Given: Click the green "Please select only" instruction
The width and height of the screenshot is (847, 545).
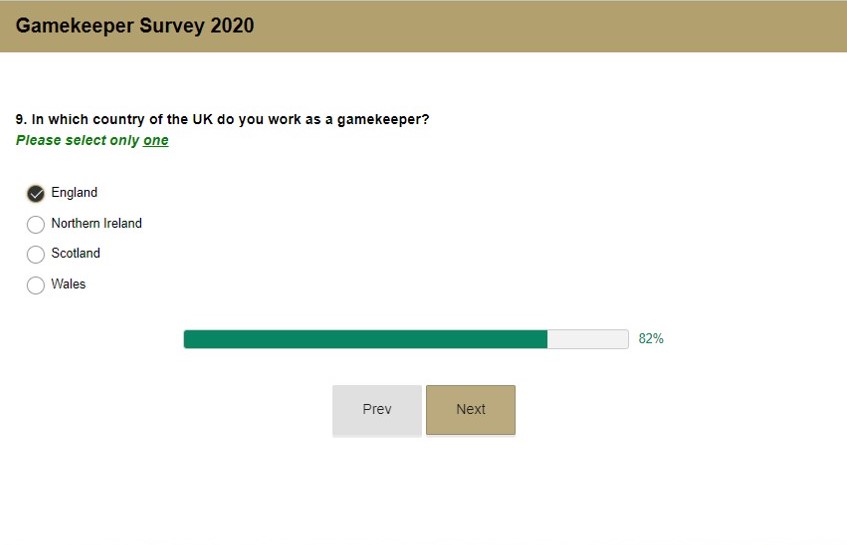Looking at the screenshot, I should [77, 141].
